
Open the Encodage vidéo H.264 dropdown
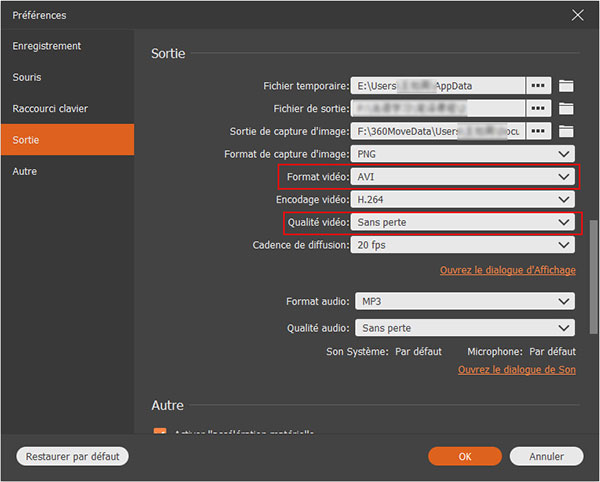(x=463, y=199)
